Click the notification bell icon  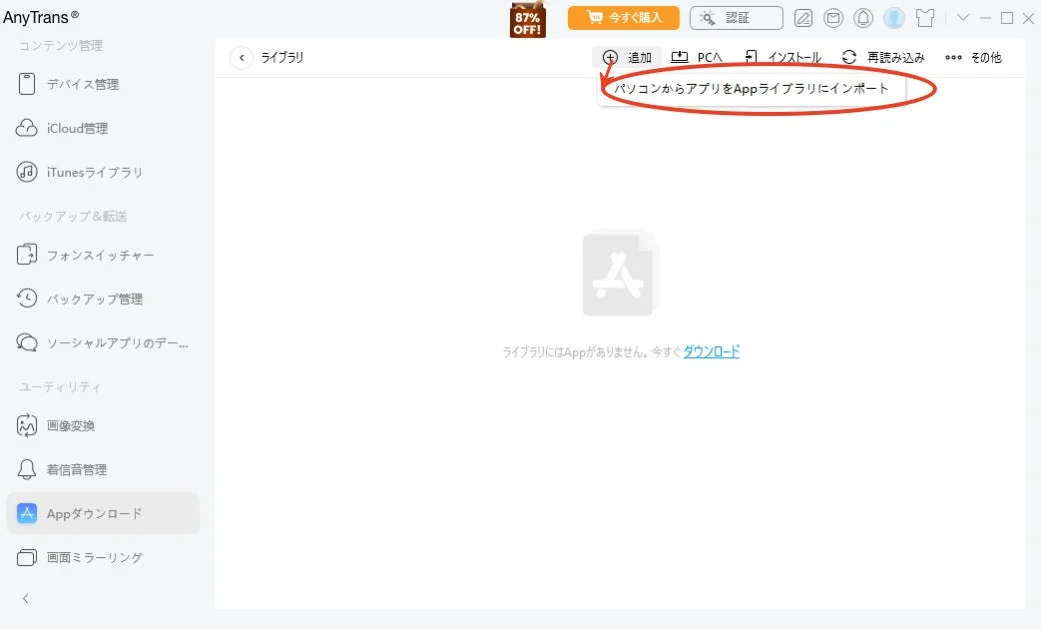coord(863,17)
